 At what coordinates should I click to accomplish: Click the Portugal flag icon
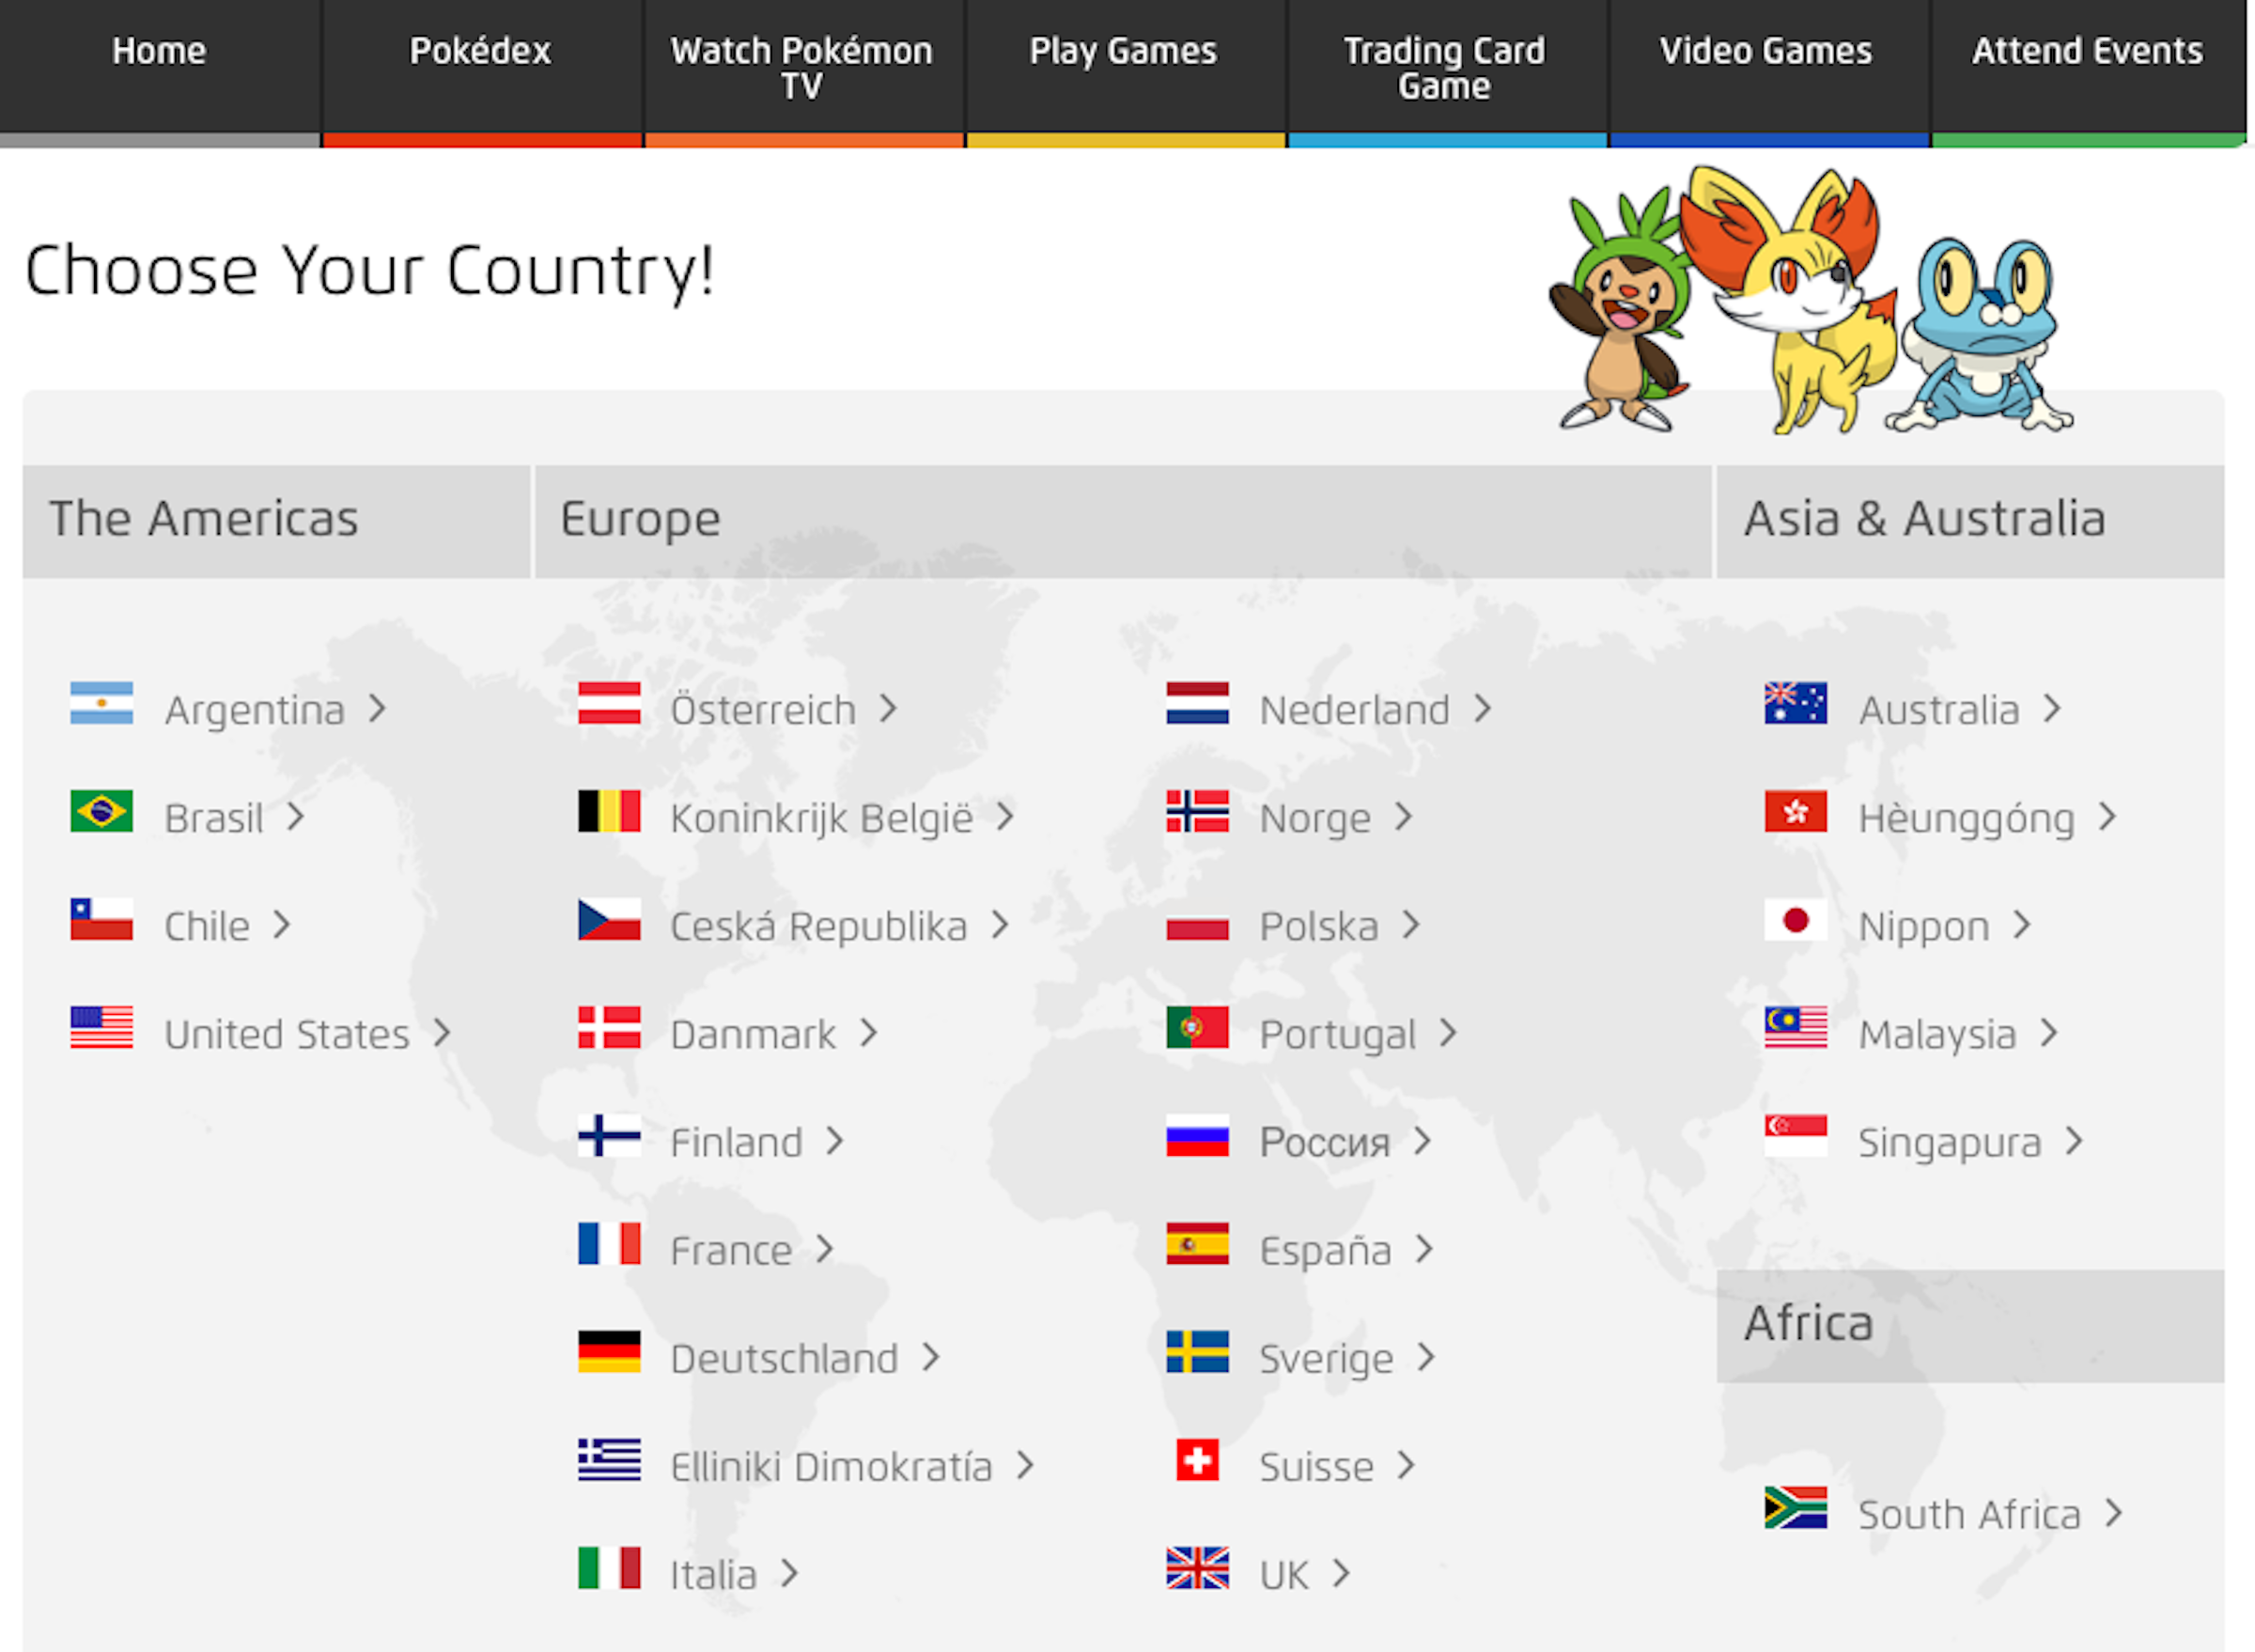pyautogui.click(x=1197, y=1028)
